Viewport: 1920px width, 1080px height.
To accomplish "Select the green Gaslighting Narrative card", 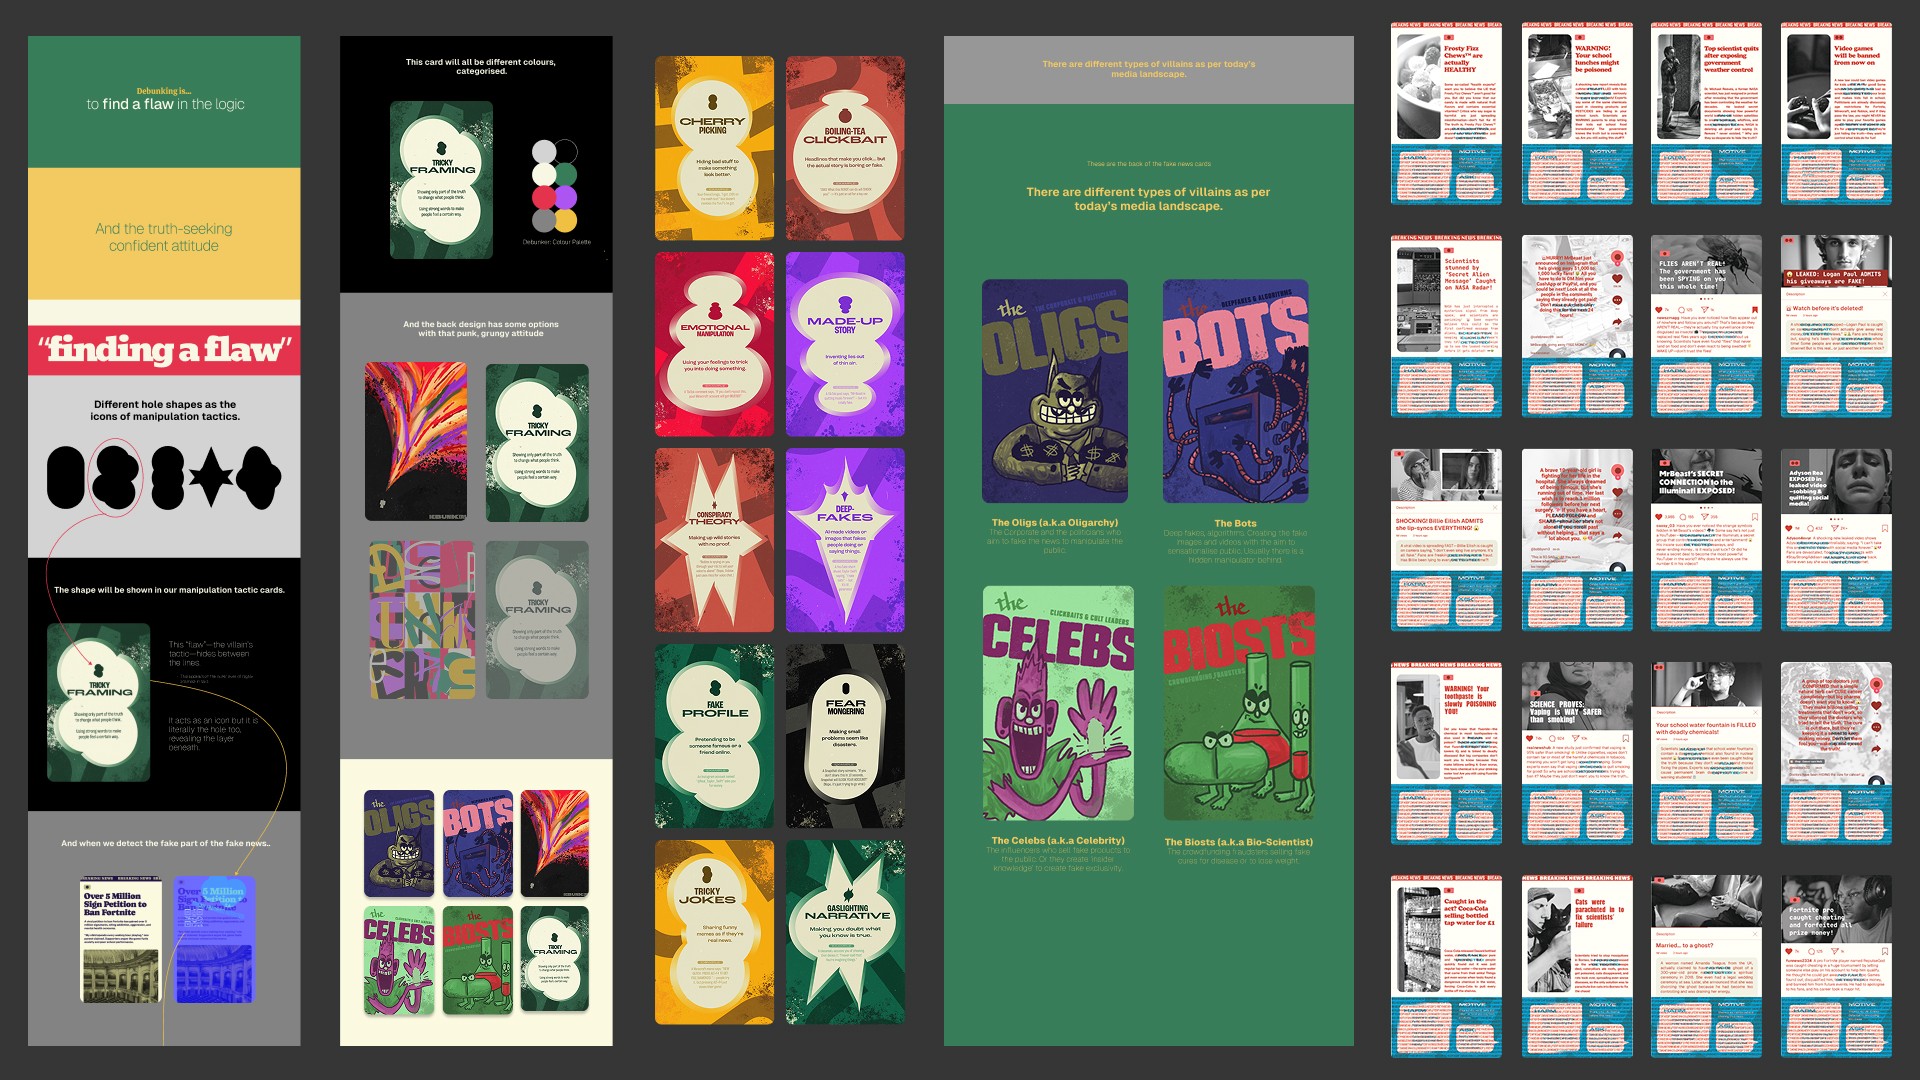I will [845, 932].
